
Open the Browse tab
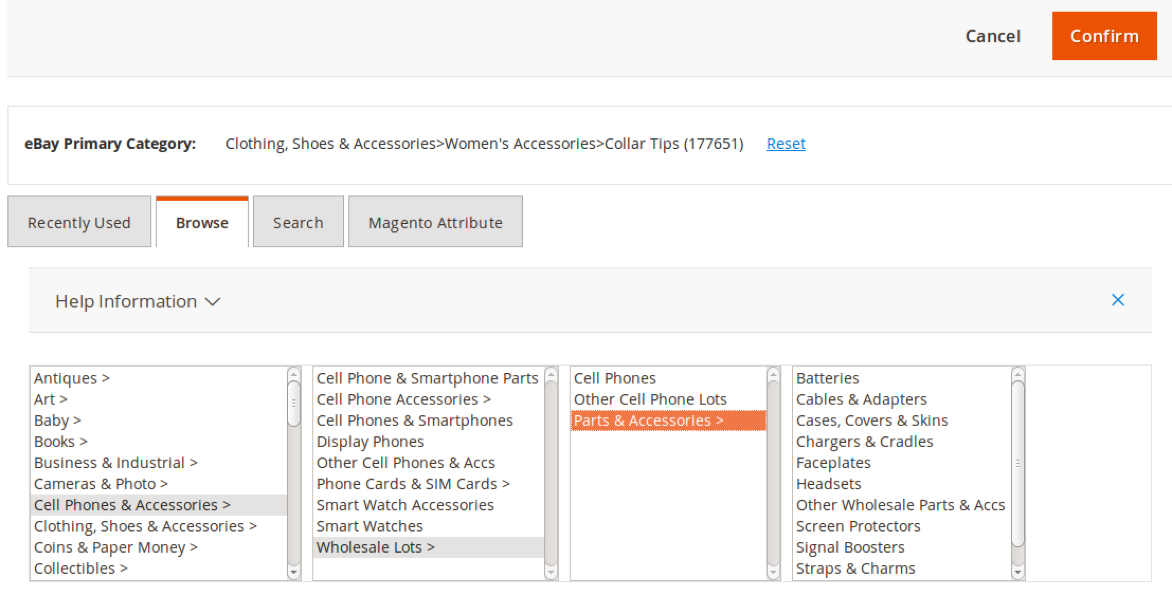tap(202, 222)
